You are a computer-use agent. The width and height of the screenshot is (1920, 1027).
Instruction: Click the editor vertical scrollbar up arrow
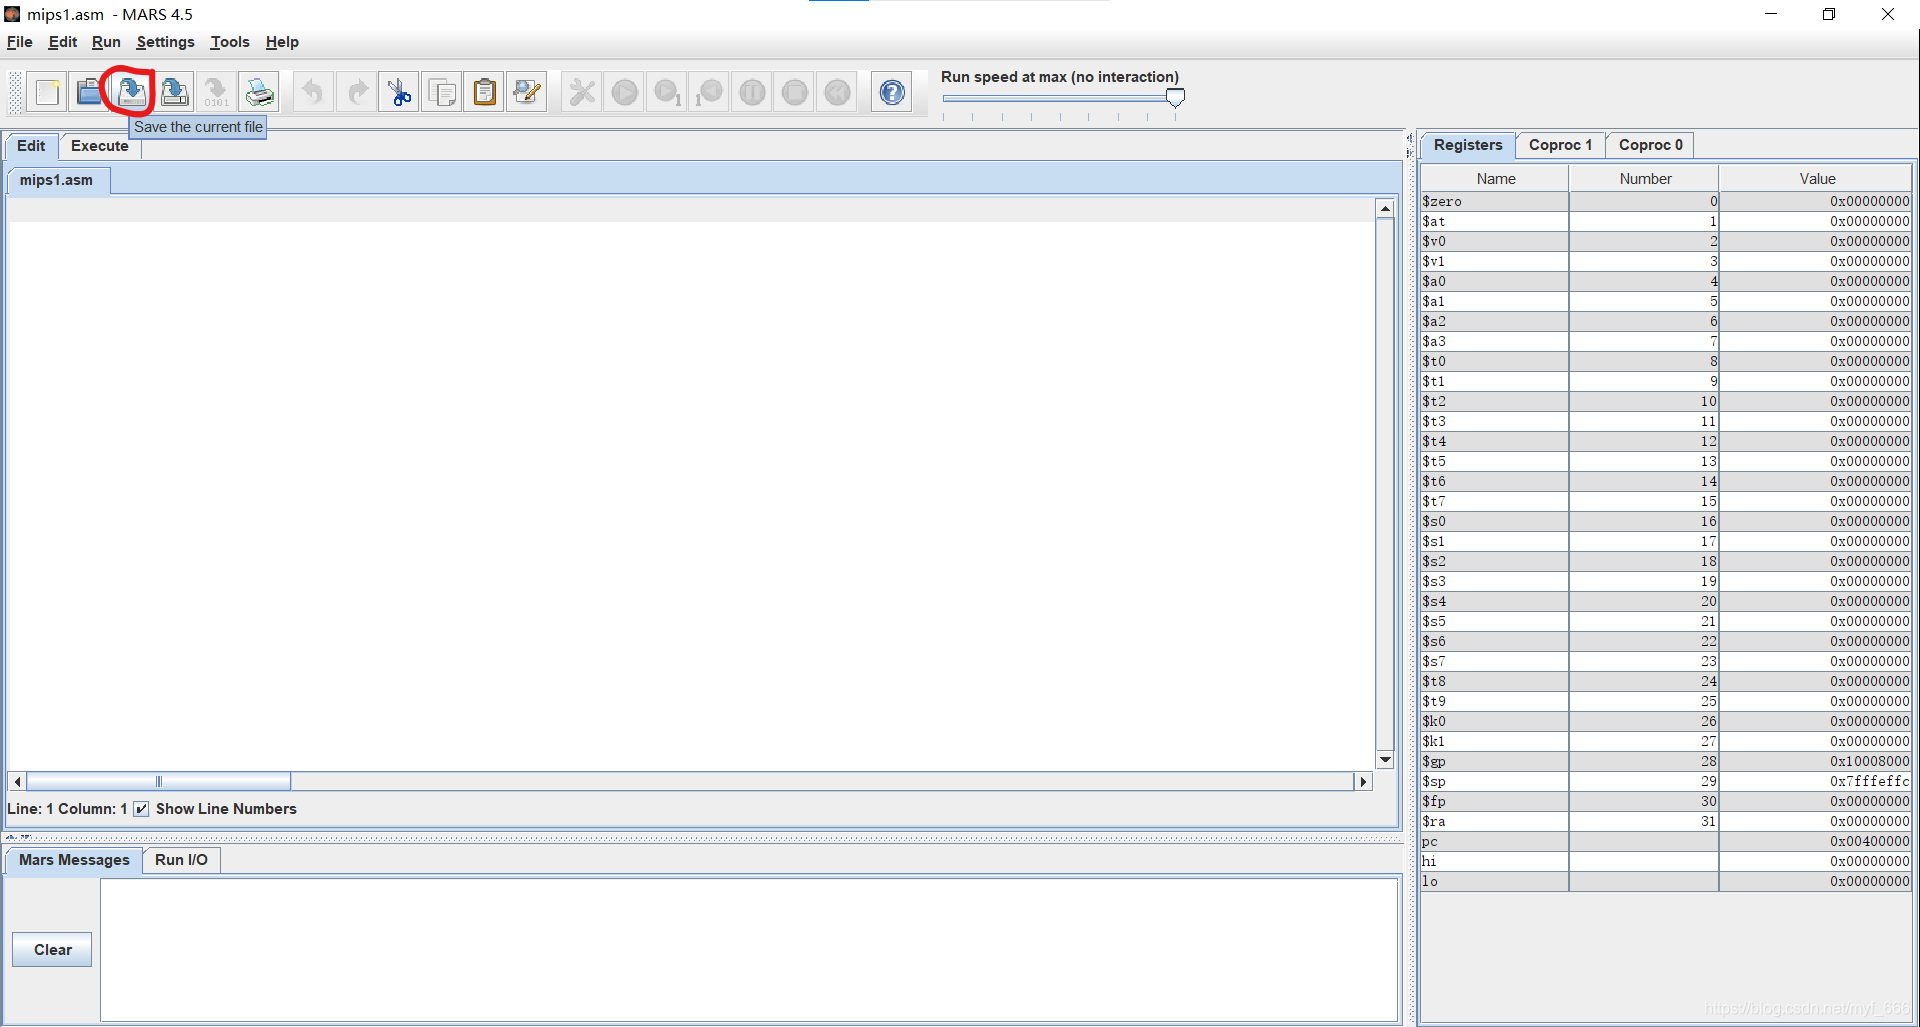pos(1385,209)
